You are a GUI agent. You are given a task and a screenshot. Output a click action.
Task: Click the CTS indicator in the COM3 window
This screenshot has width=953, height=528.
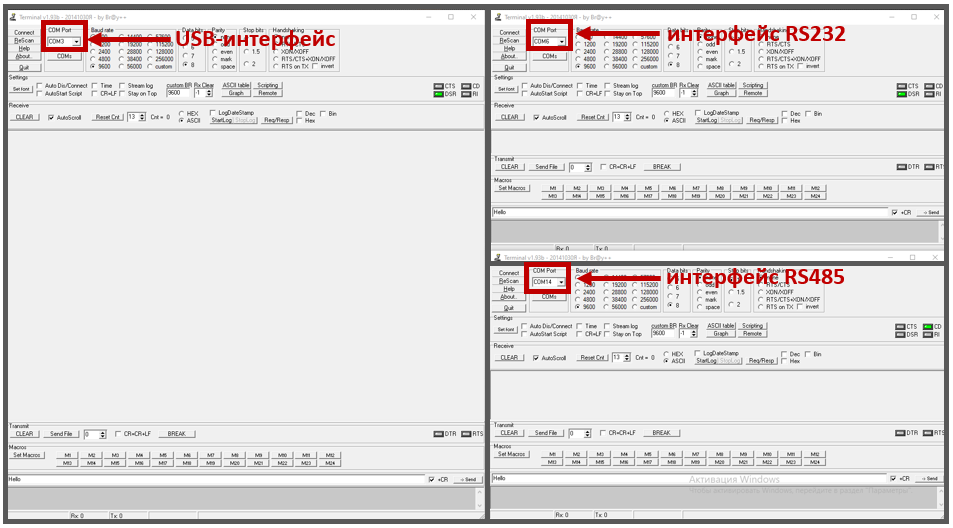[438, 86]
